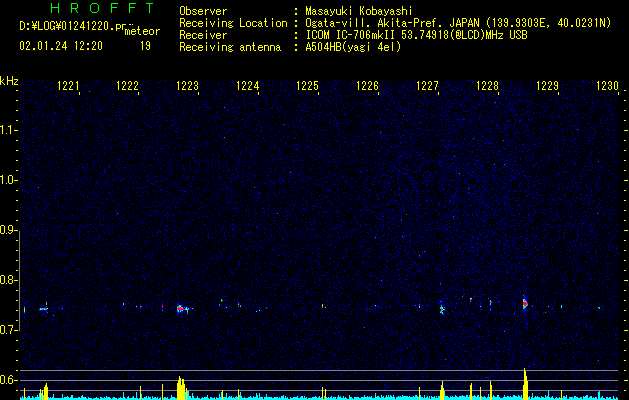Click the 1223 time marker

pos(188,86)
